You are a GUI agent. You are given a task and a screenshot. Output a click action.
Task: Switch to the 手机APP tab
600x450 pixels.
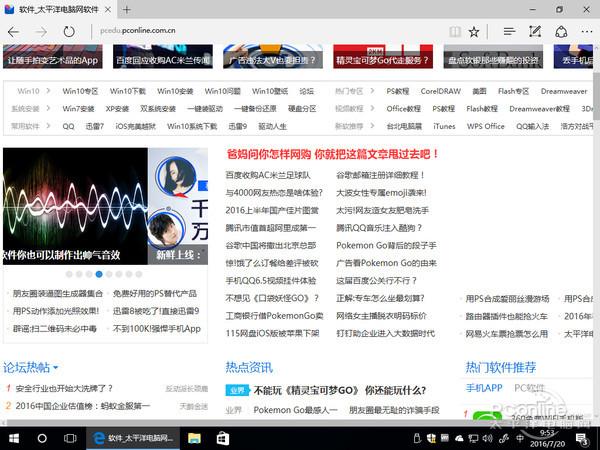click(484, 388)
